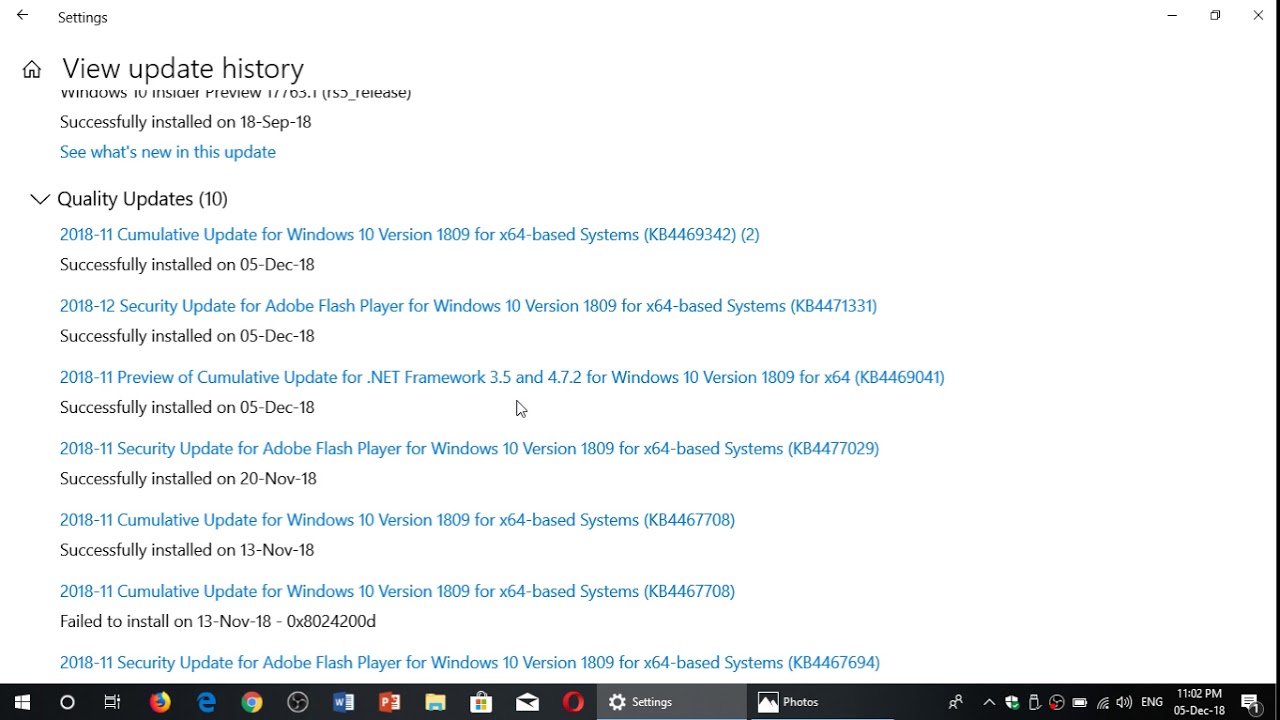Open KB4467708 update installed on 13-Nov-18
1280x720 pixels.
[x=397, y=520]
